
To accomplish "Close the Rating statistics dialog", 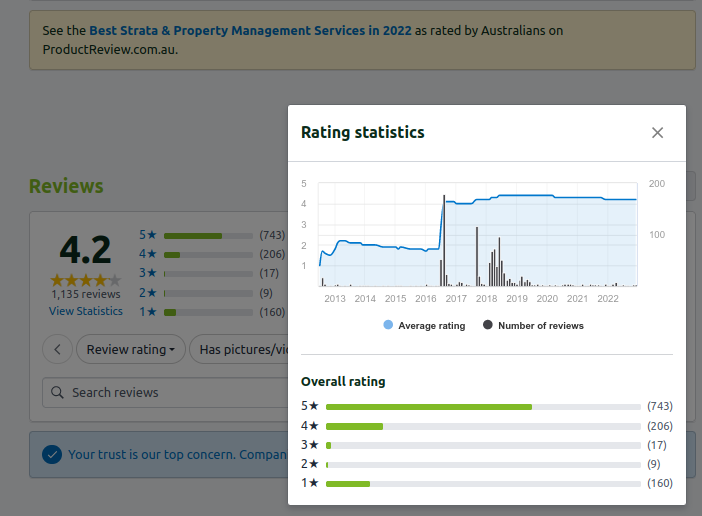I will coord(657,133).
